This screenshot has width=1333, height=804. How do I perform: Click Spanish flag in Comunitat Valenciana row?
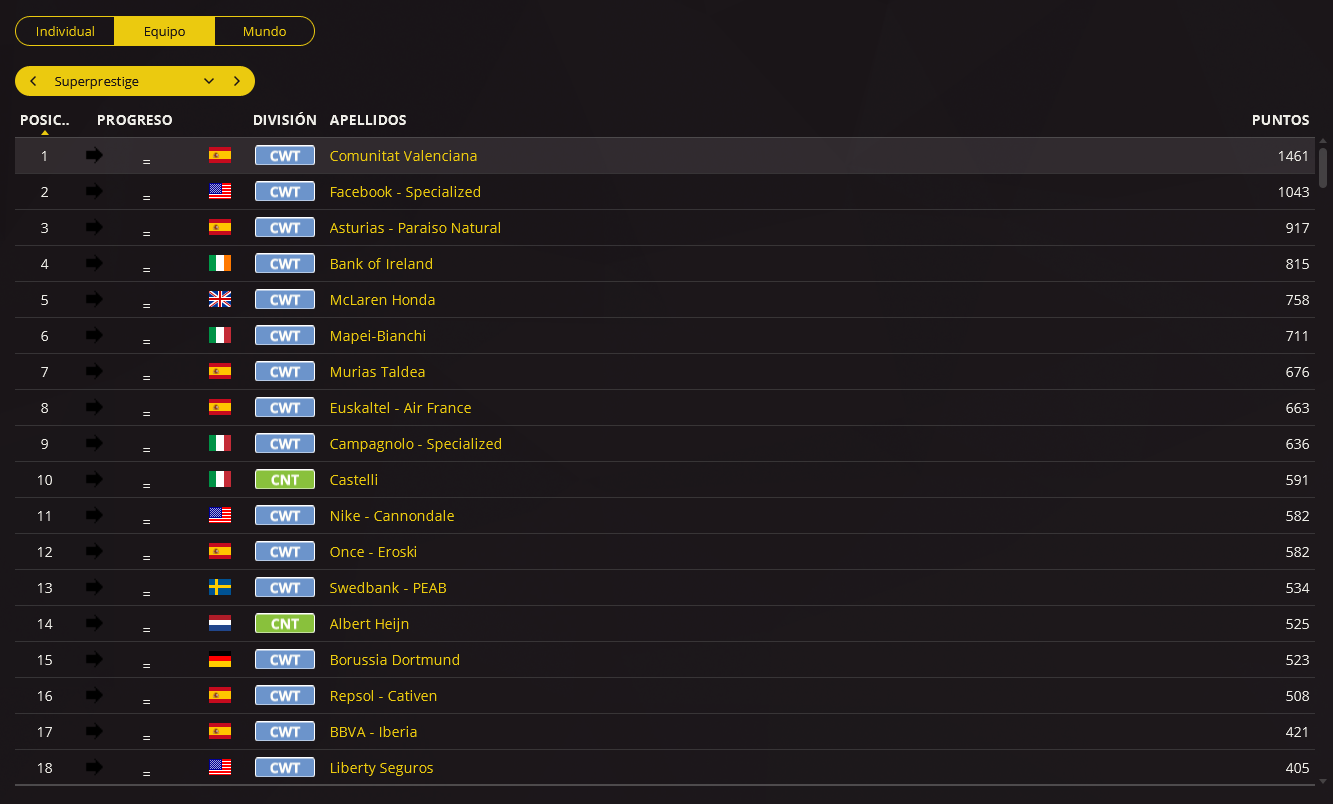[220, 155]
